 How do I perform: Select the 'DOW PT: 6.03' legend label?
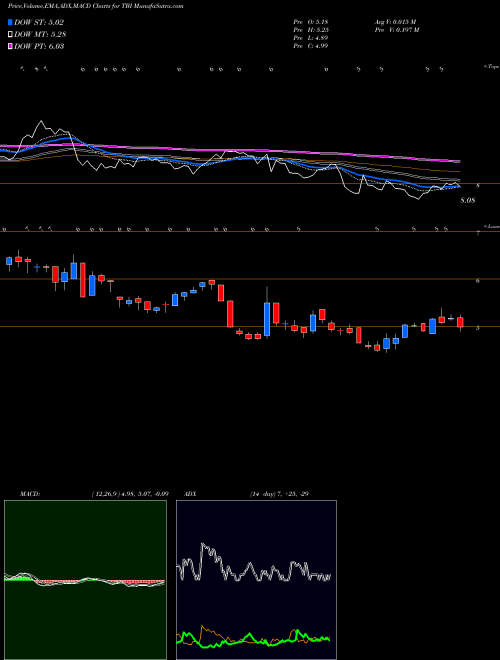tap(39, 46)
